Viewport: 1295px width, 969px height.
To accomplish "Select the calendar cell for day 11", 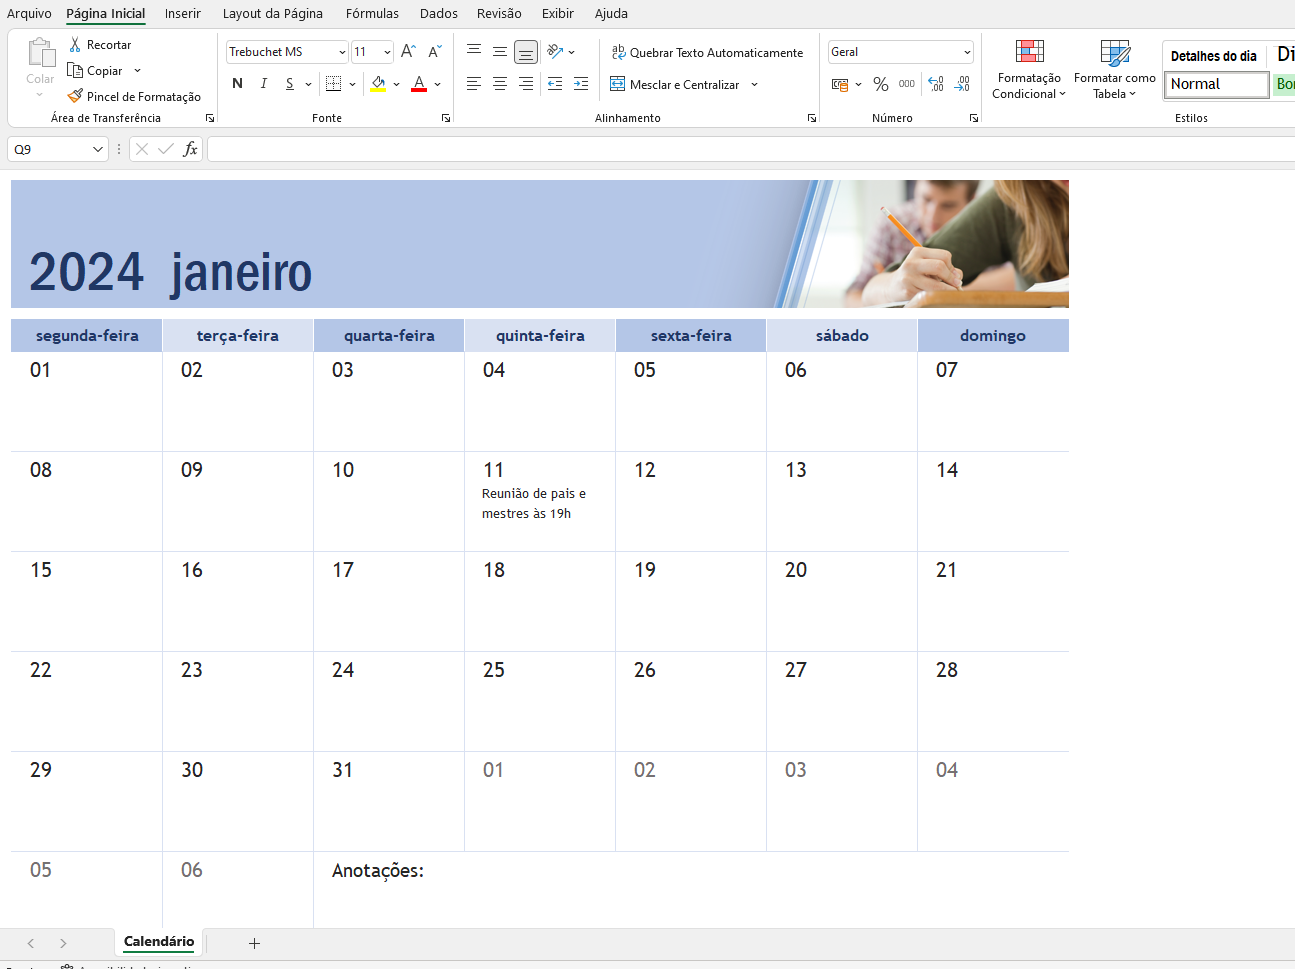I will pyautogui.click(x=540, y=501).
